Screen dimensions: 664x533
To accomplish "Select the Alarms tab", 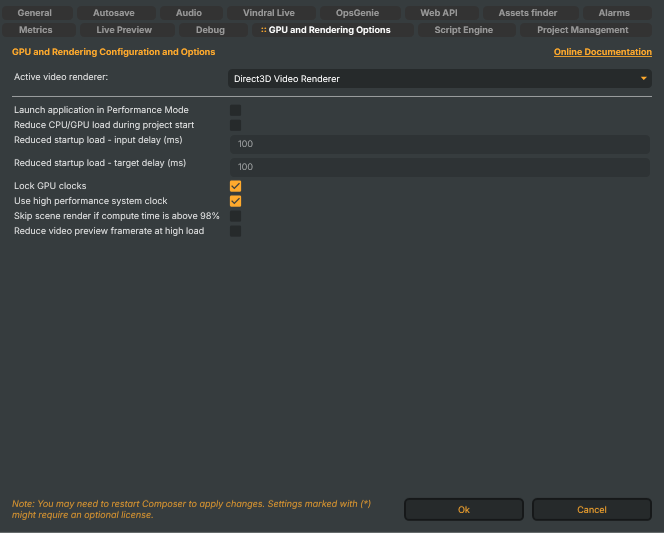I will [617, 13].
